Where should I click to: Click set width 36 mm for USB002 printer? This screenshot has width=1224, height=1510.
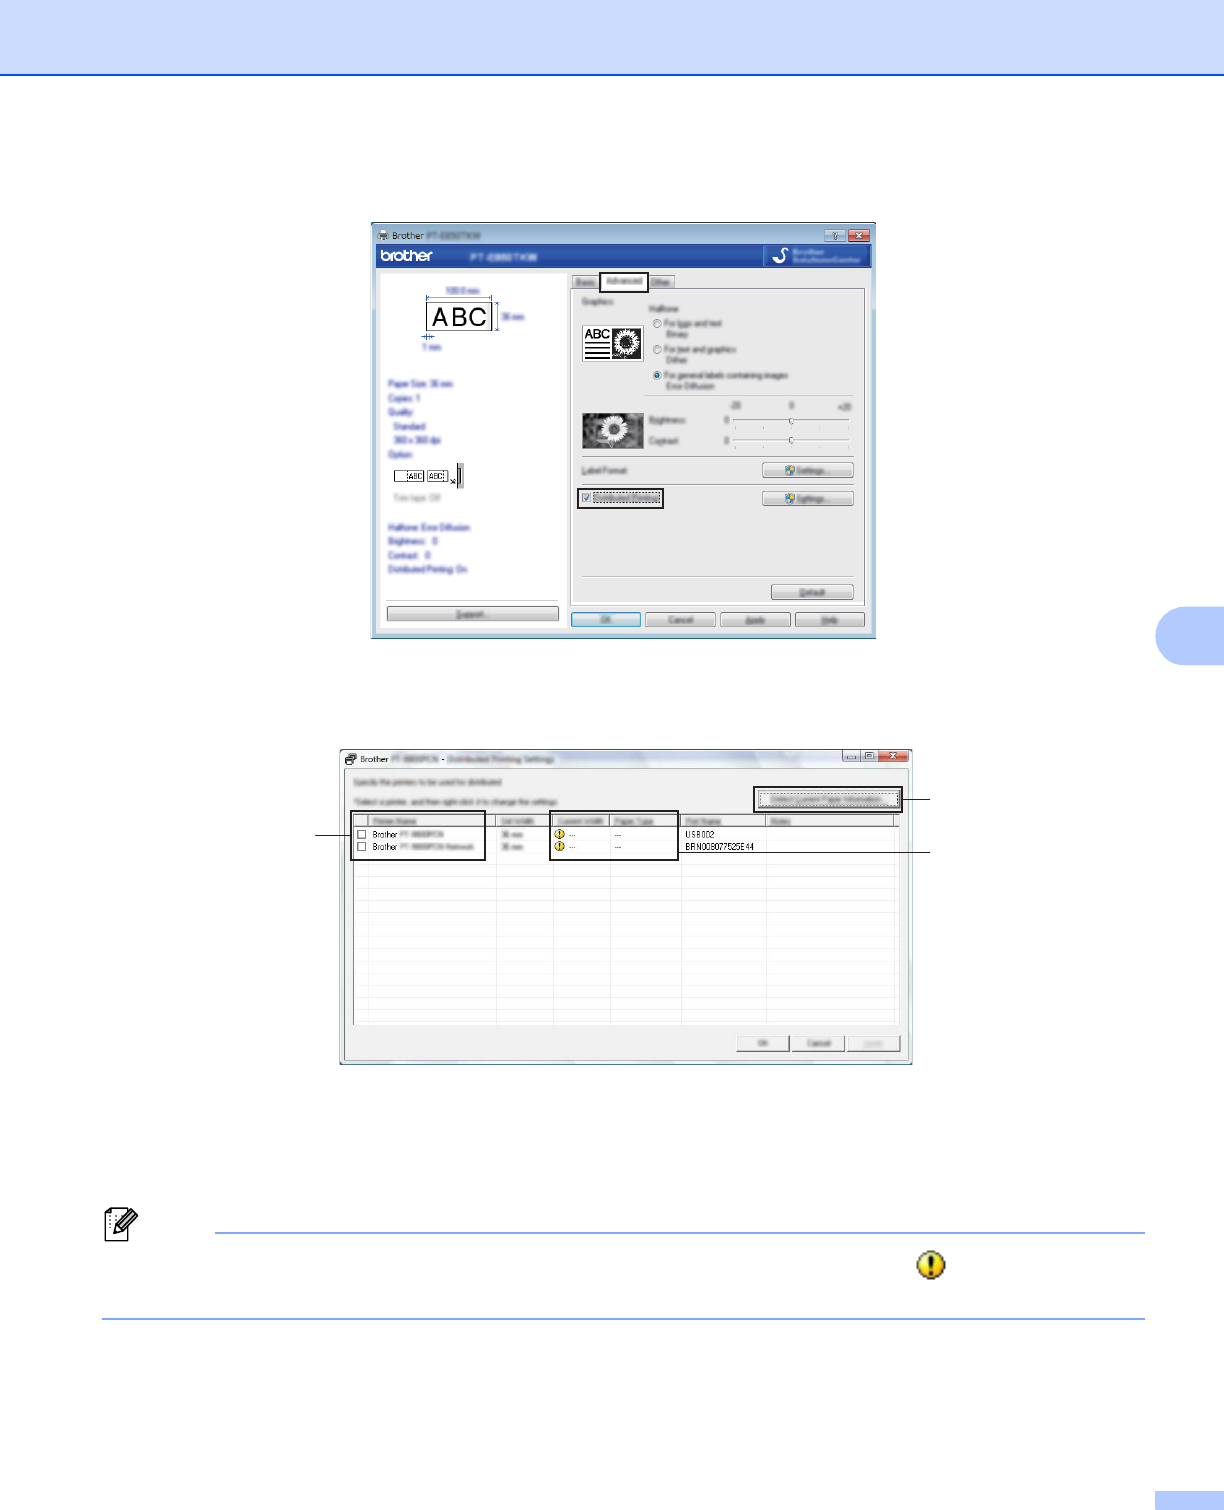click(512, 834)
